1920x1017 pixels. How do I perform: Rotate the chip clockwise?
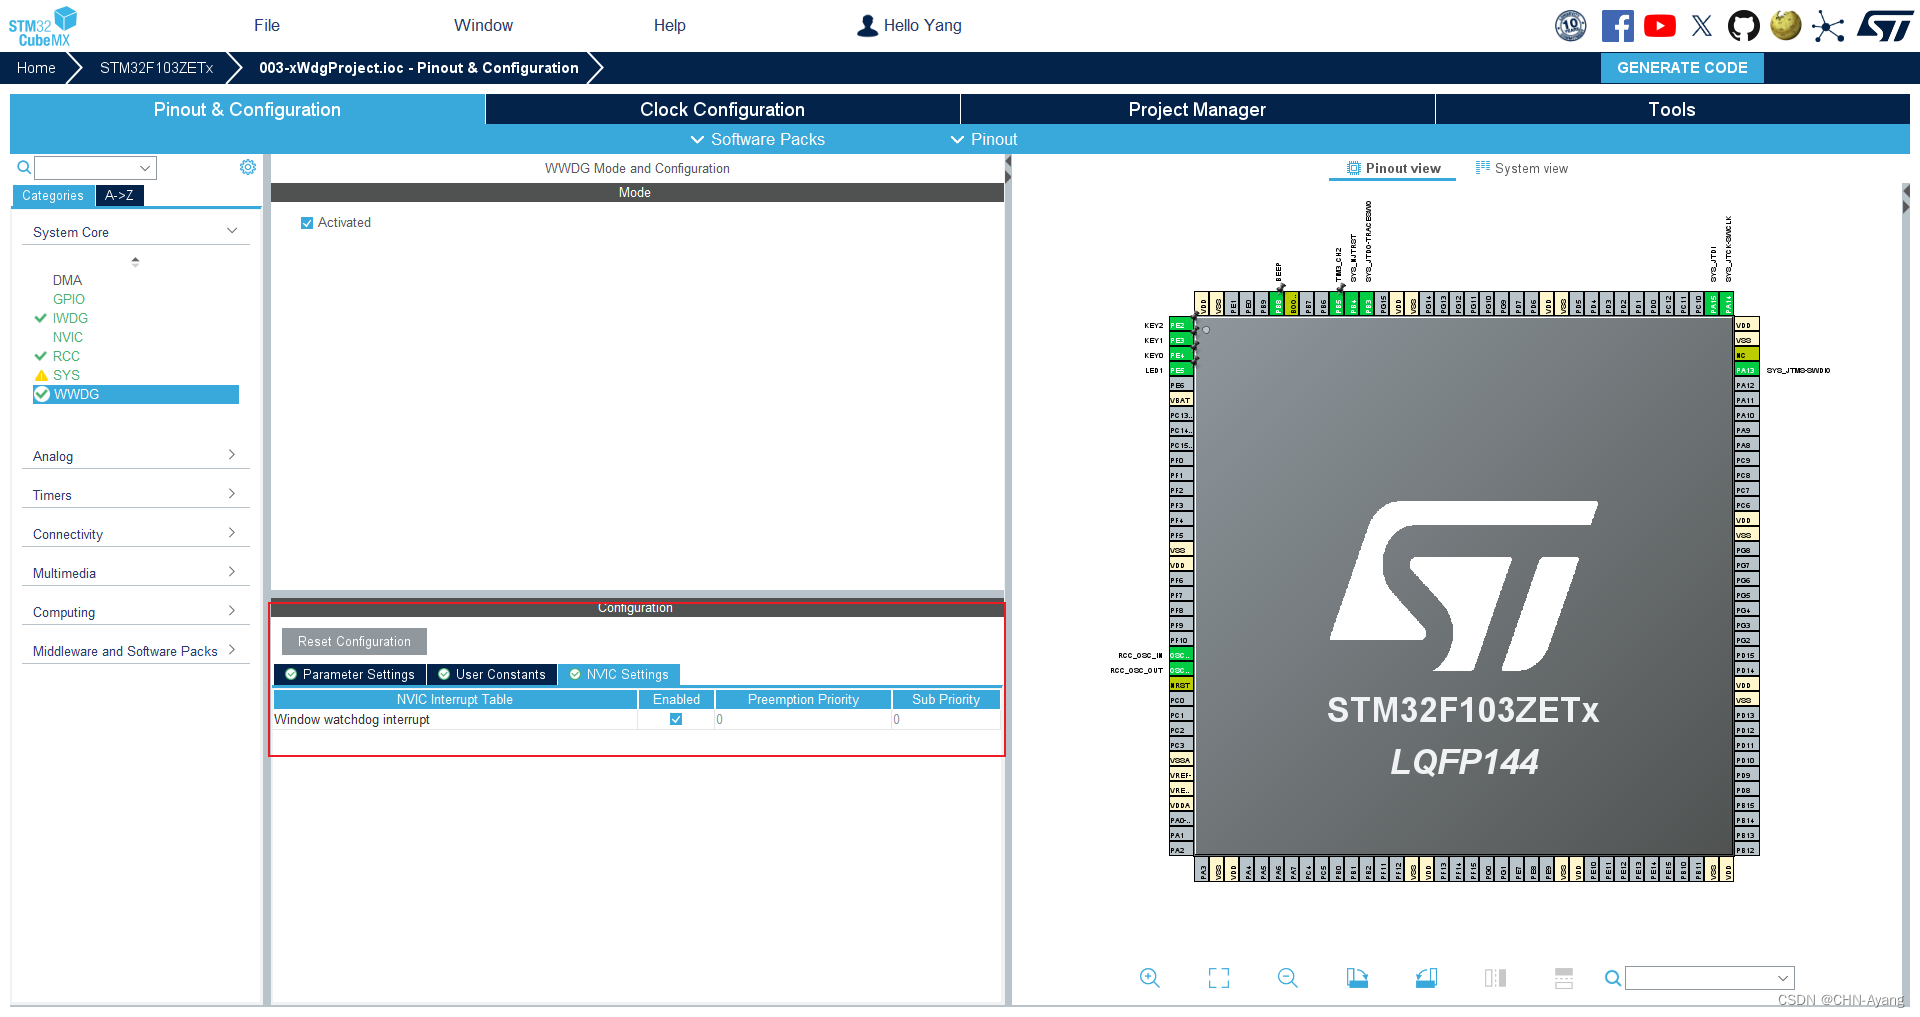[x=1357, y=978]
